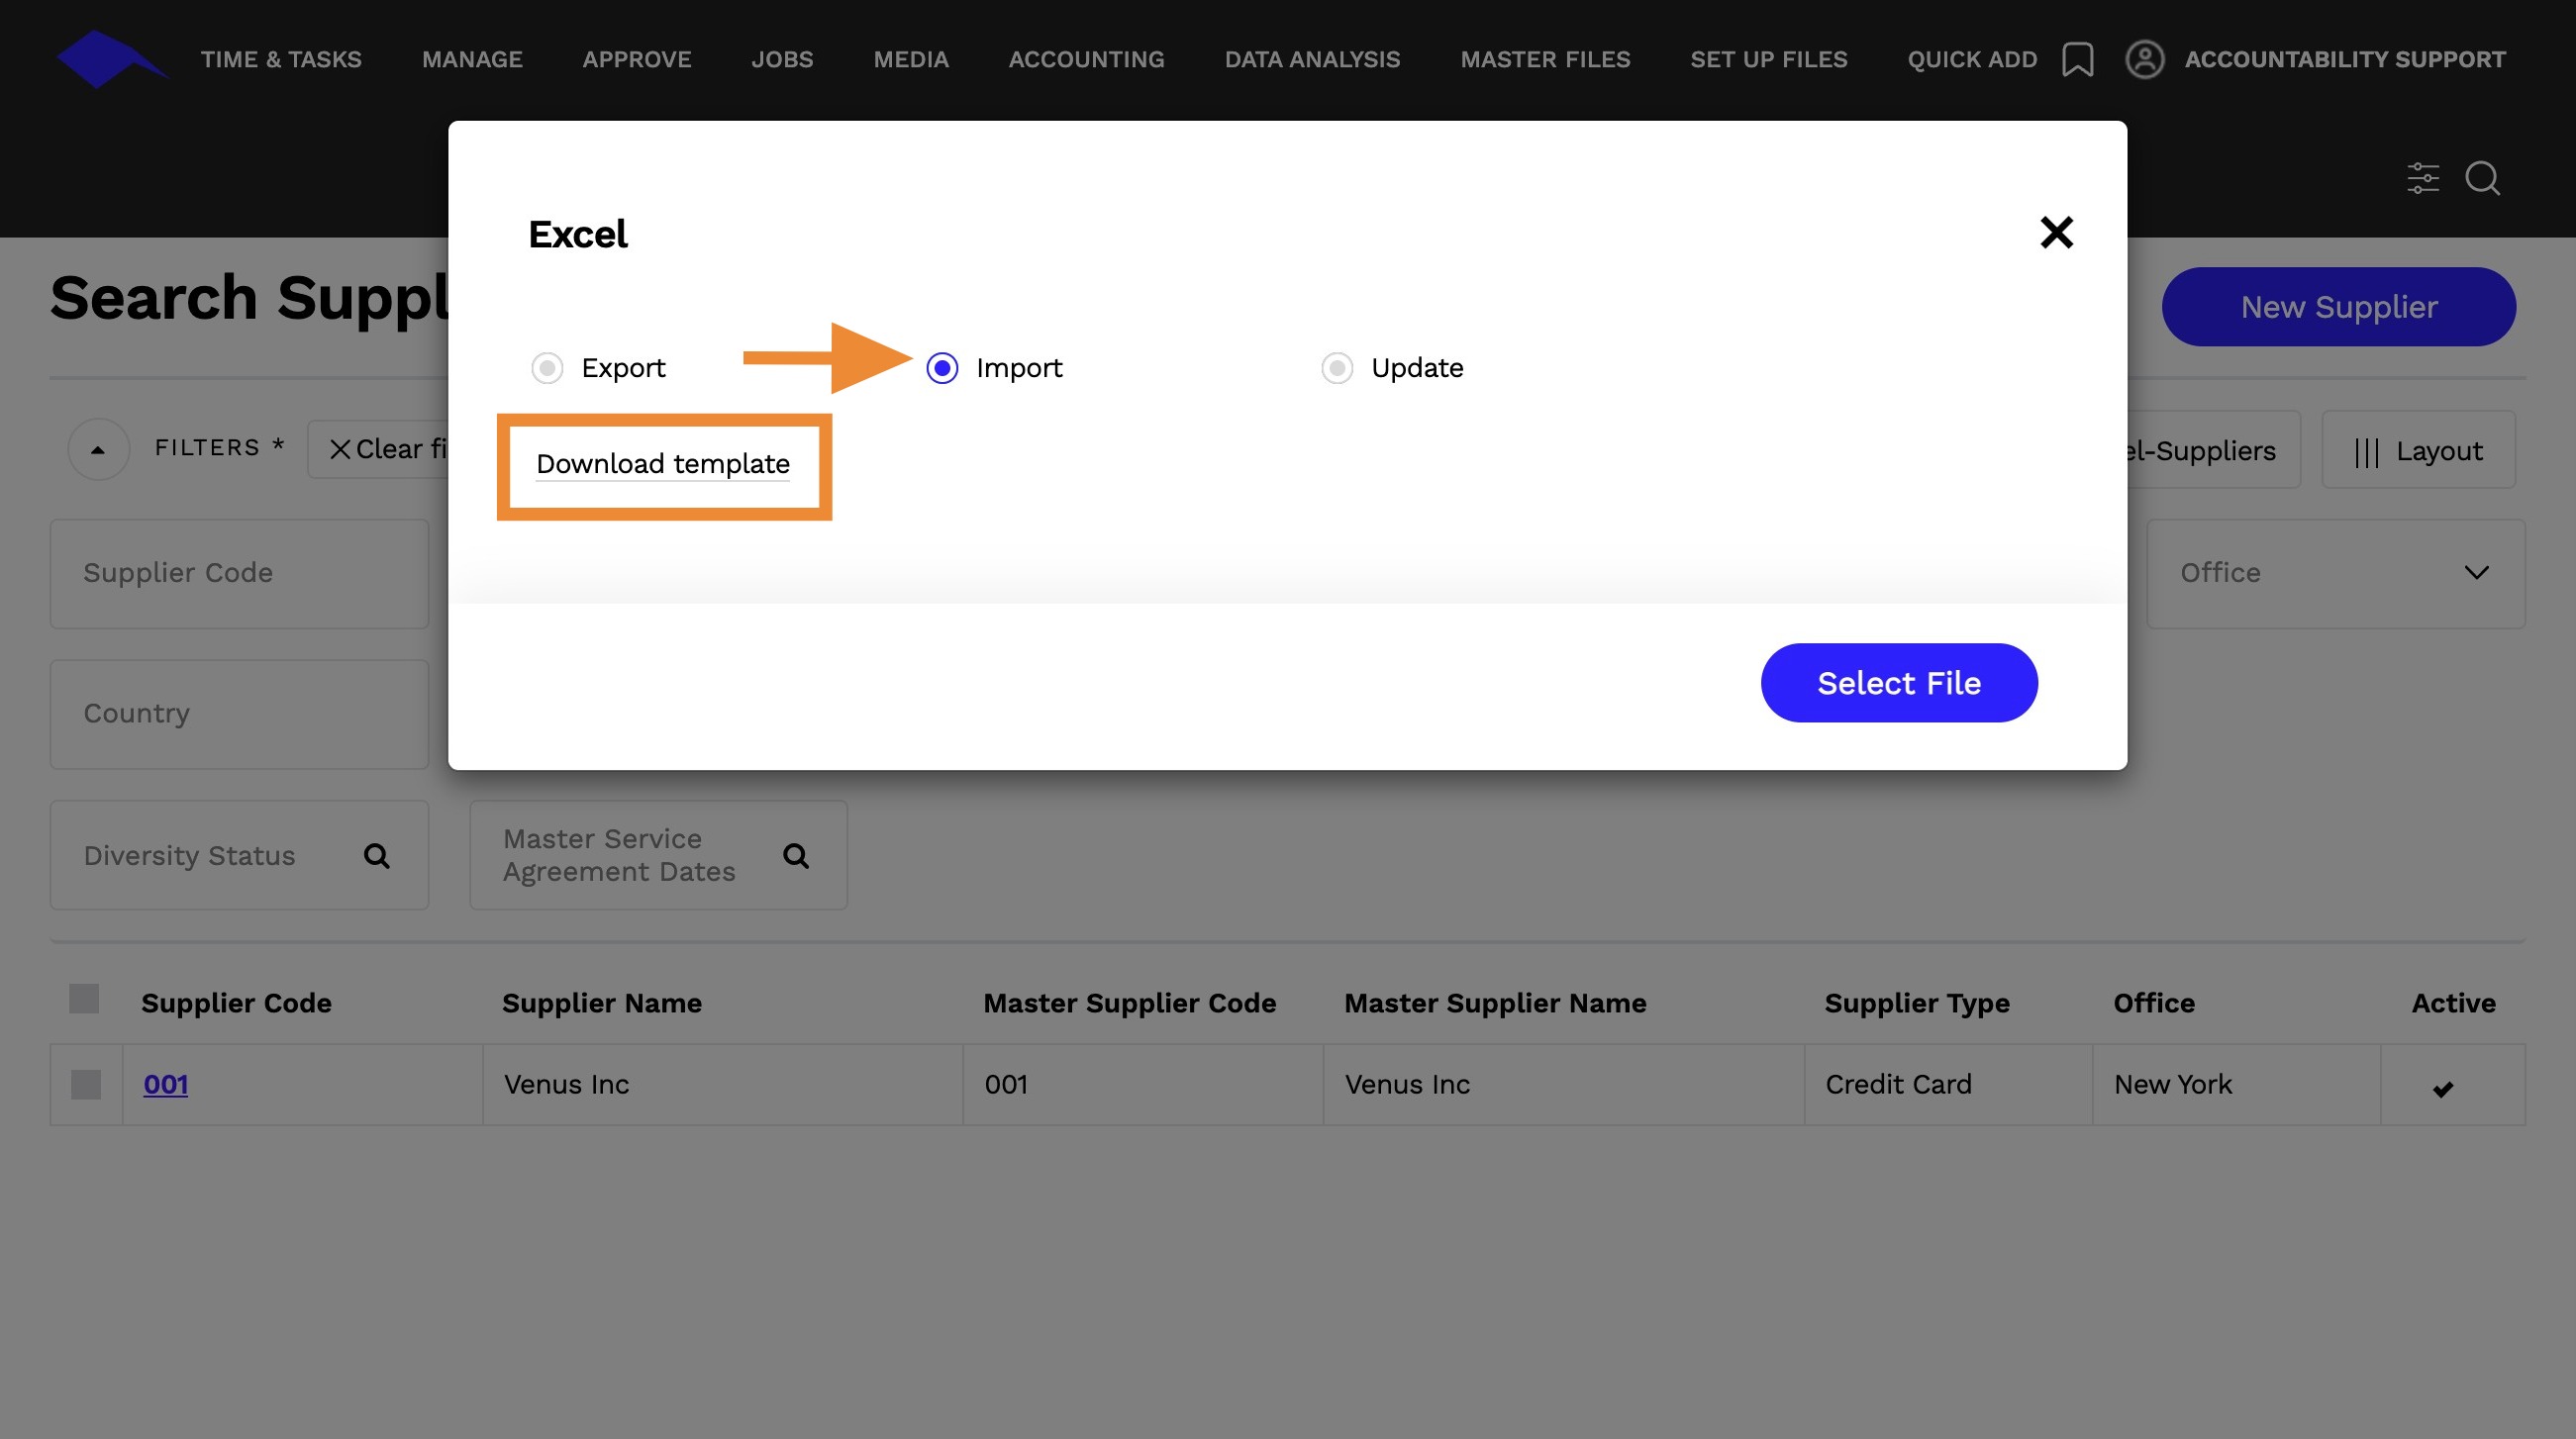The width and height of the screenshot is (2576, 1439).
Task: Select the Update radio button
Action: (x=1337, y=368)
